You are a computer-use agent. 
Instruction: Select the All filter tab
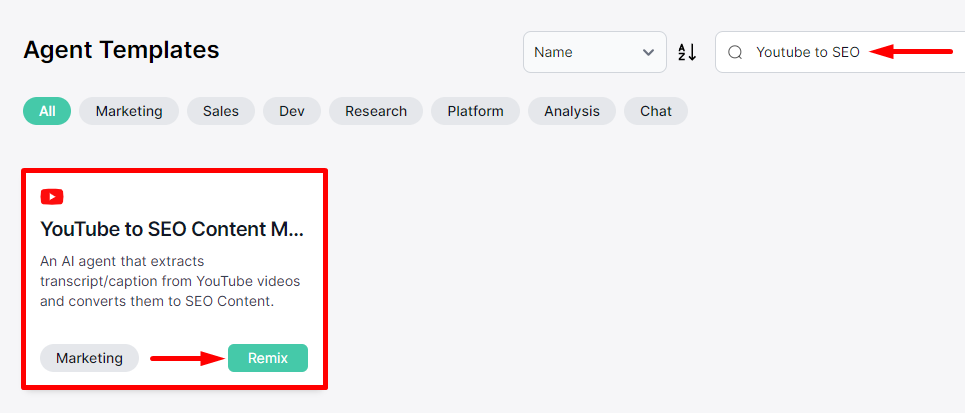point(47,111)
